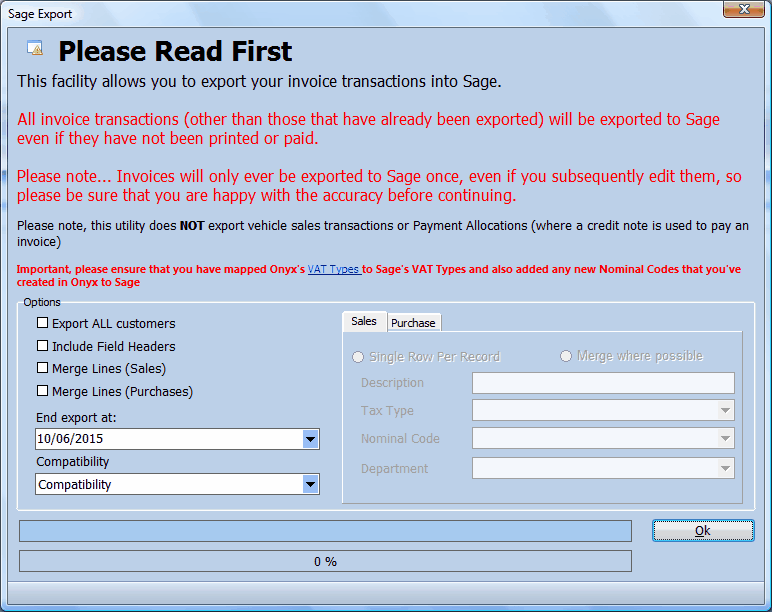Open the VAT Types link
The width and height of the screenshot is (772, 612).
click(333, 269)
